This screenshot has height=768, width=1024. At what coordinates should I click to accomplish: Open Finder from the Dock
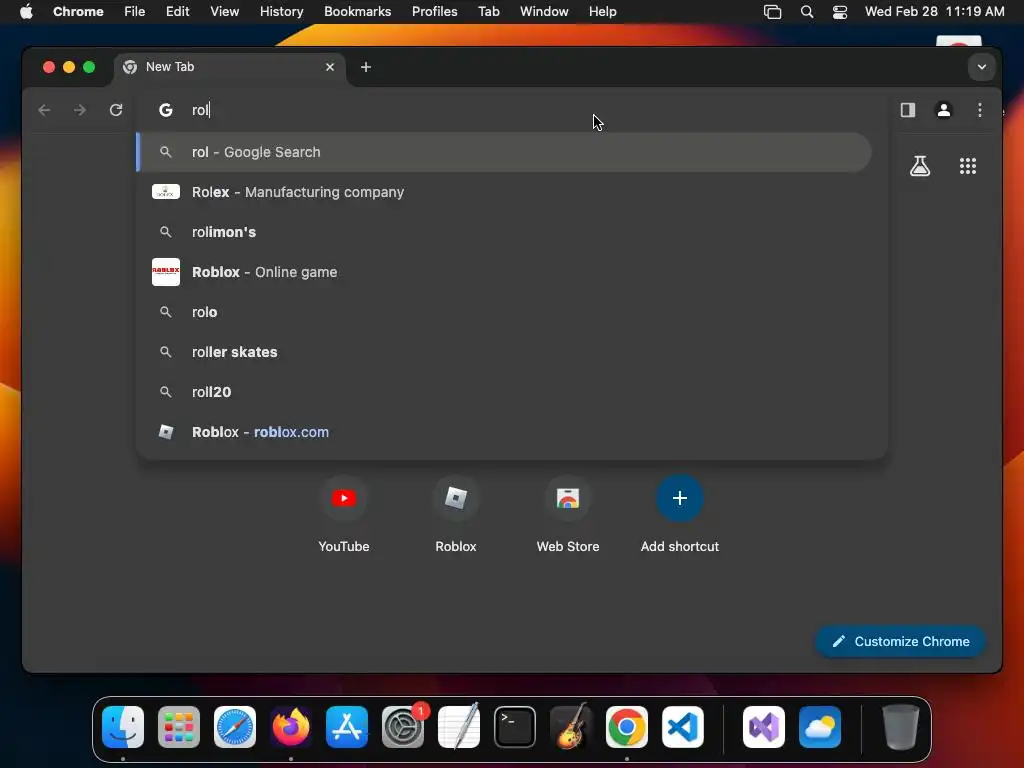tap(123, 727)
